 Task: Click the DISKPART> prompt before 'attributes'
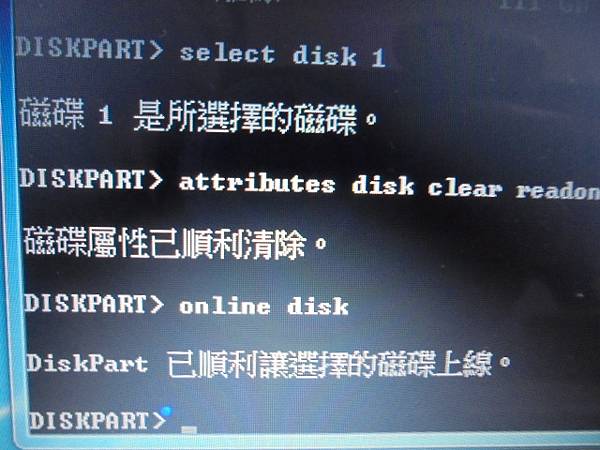point(91,179)
